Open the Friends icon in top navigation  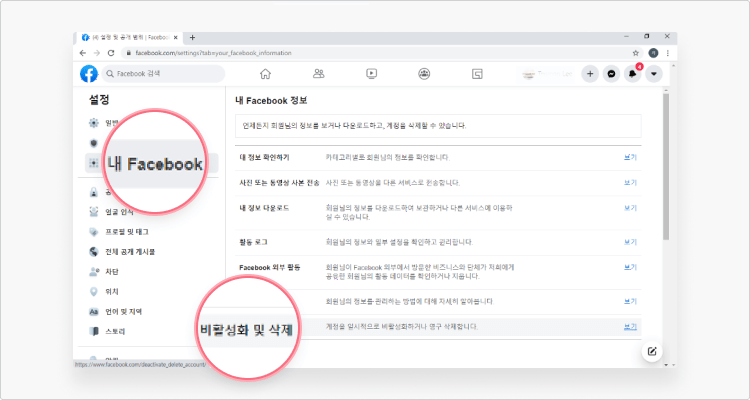(318, 74)
